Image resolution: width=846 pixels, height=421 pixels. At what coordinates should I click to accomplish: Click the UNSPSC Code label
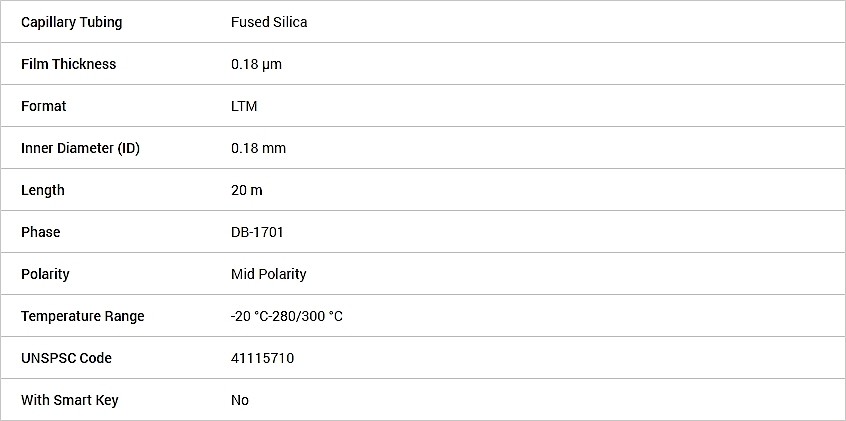click(x=66, y=358)
